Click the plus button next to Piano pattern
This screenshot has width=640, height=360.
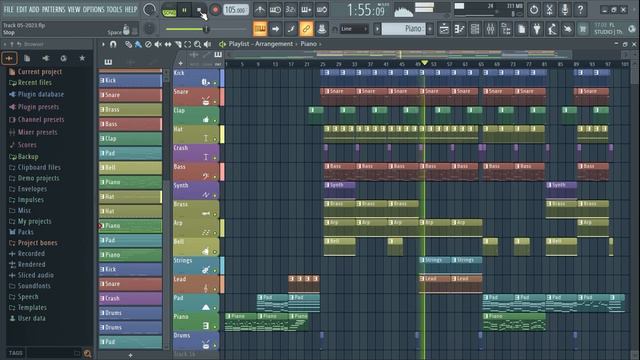point(430,29)
